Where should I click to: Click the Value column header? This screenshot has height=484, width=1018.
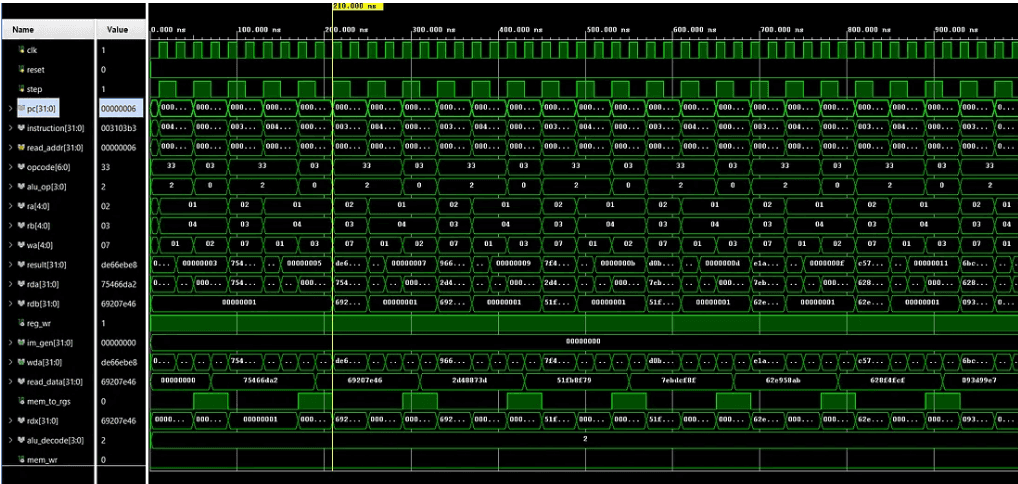[121, 29]
